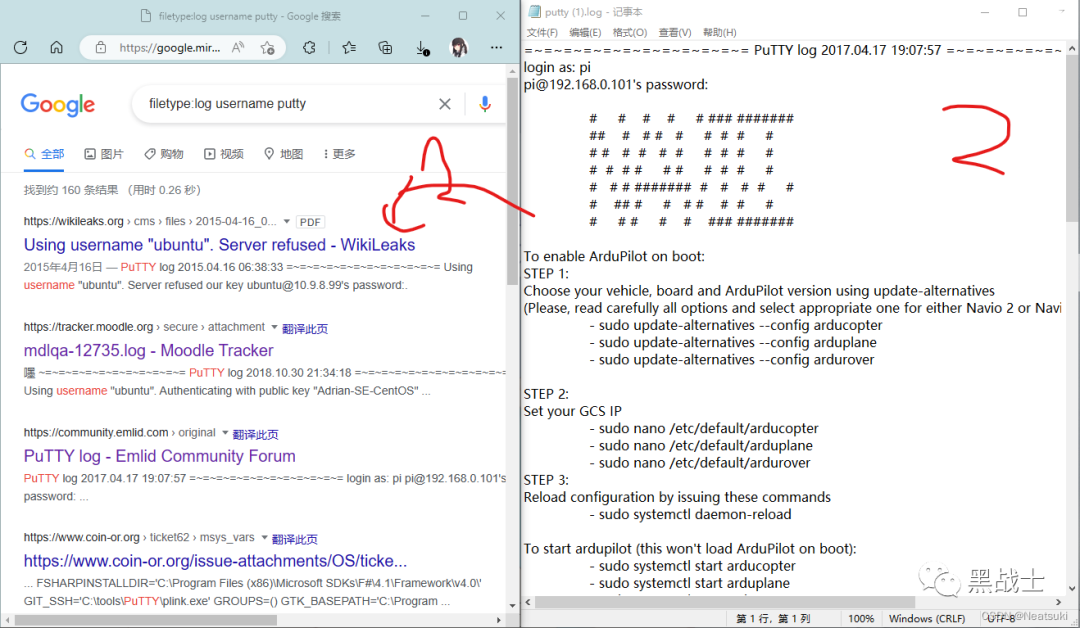Click the 'login as: pi' line in Notepad
The image size is (1080, 628).
[557, 67]
